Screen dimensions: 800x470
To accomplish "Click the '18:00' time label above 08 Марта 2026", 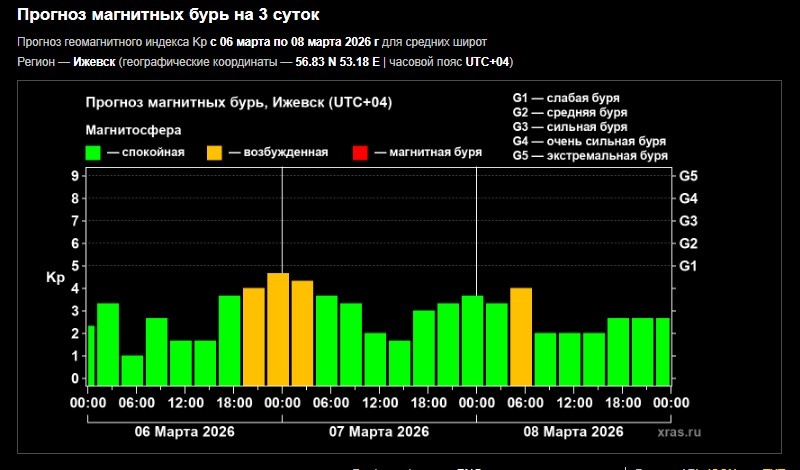I will click(x=622, y=403).
